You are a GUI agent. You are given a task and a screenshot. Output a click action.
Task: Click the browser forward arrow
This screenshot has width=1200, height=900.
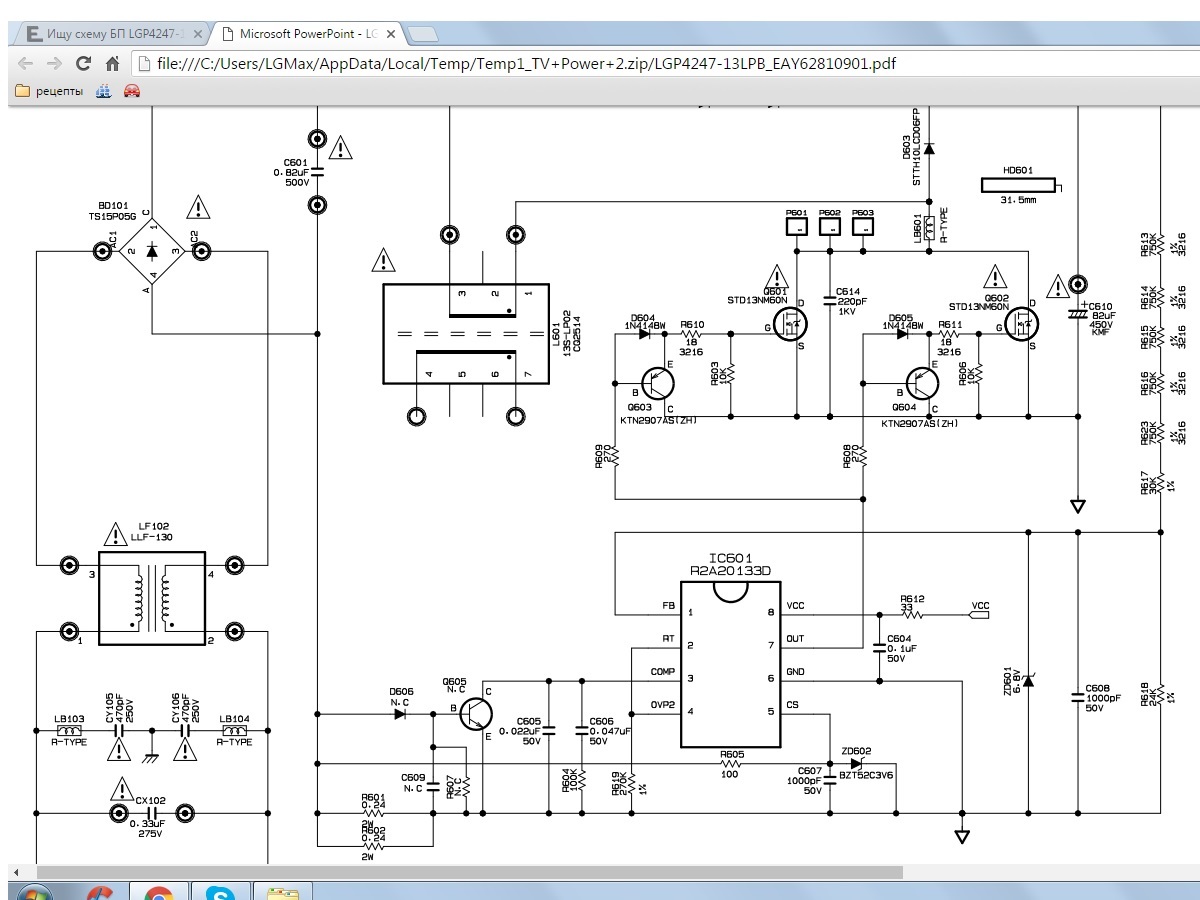tap(54, 63)
